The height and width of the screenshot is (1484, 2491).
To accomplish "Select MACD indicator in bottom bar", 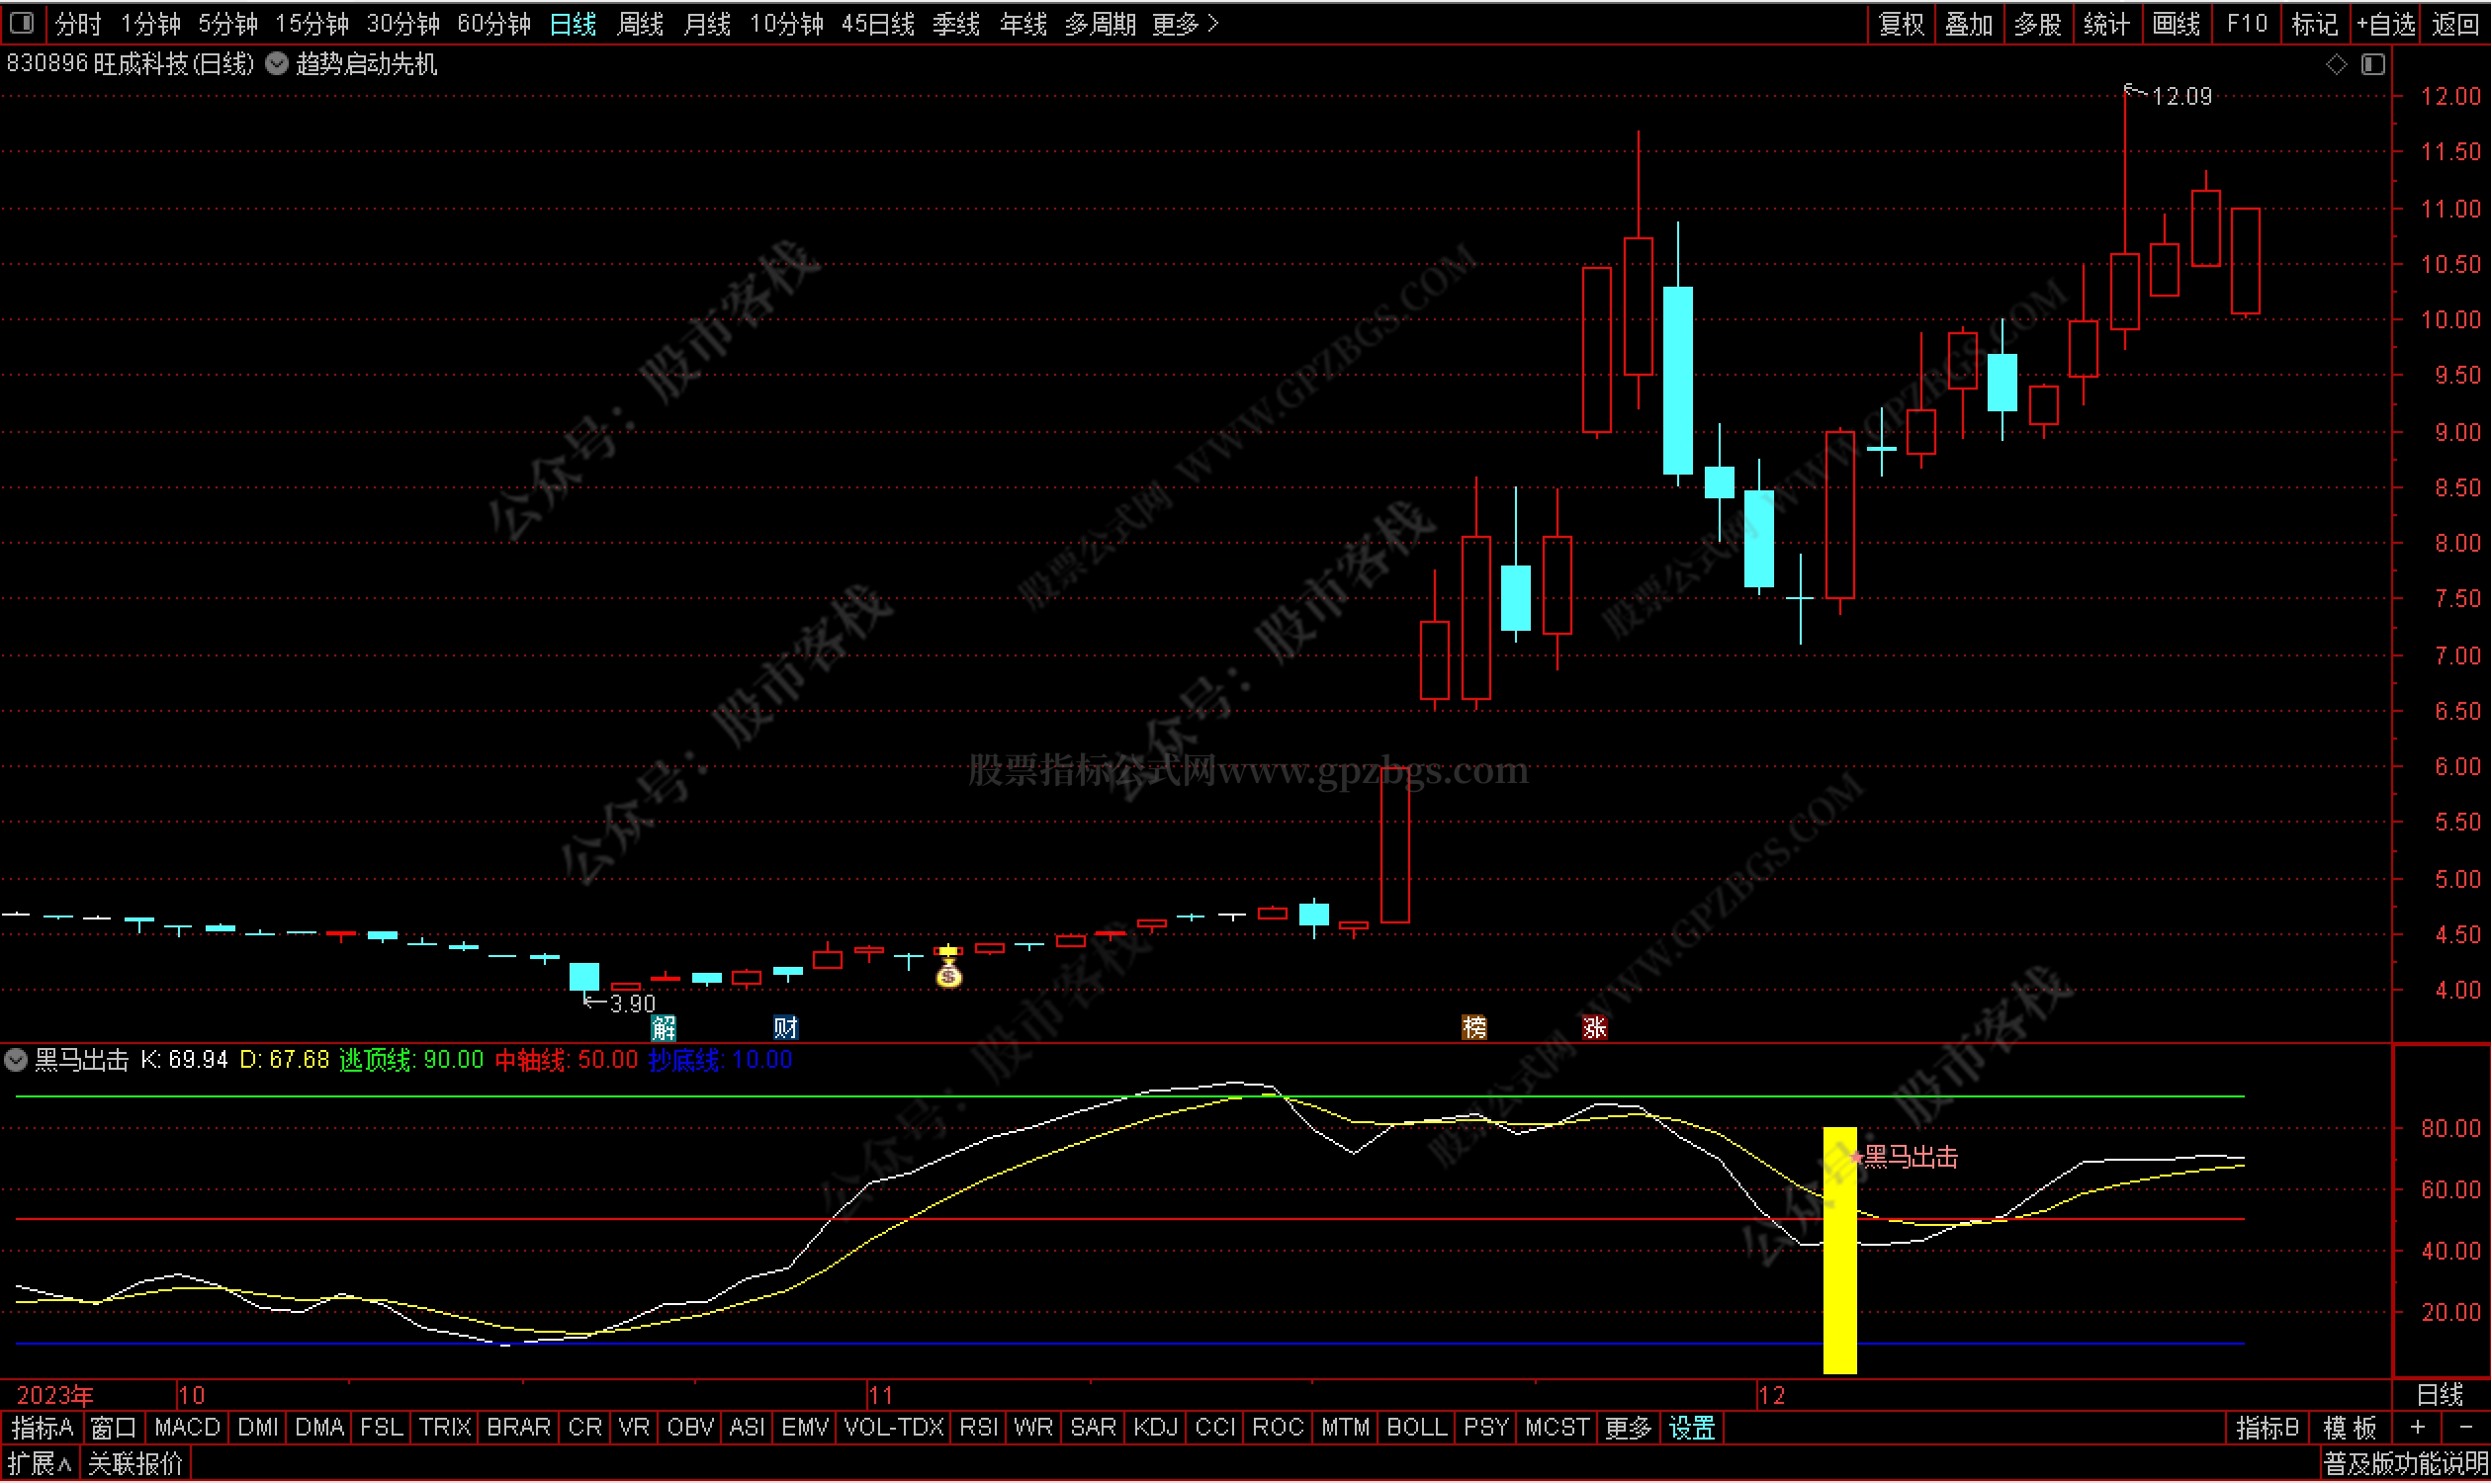I will (x=187, y=1427).
